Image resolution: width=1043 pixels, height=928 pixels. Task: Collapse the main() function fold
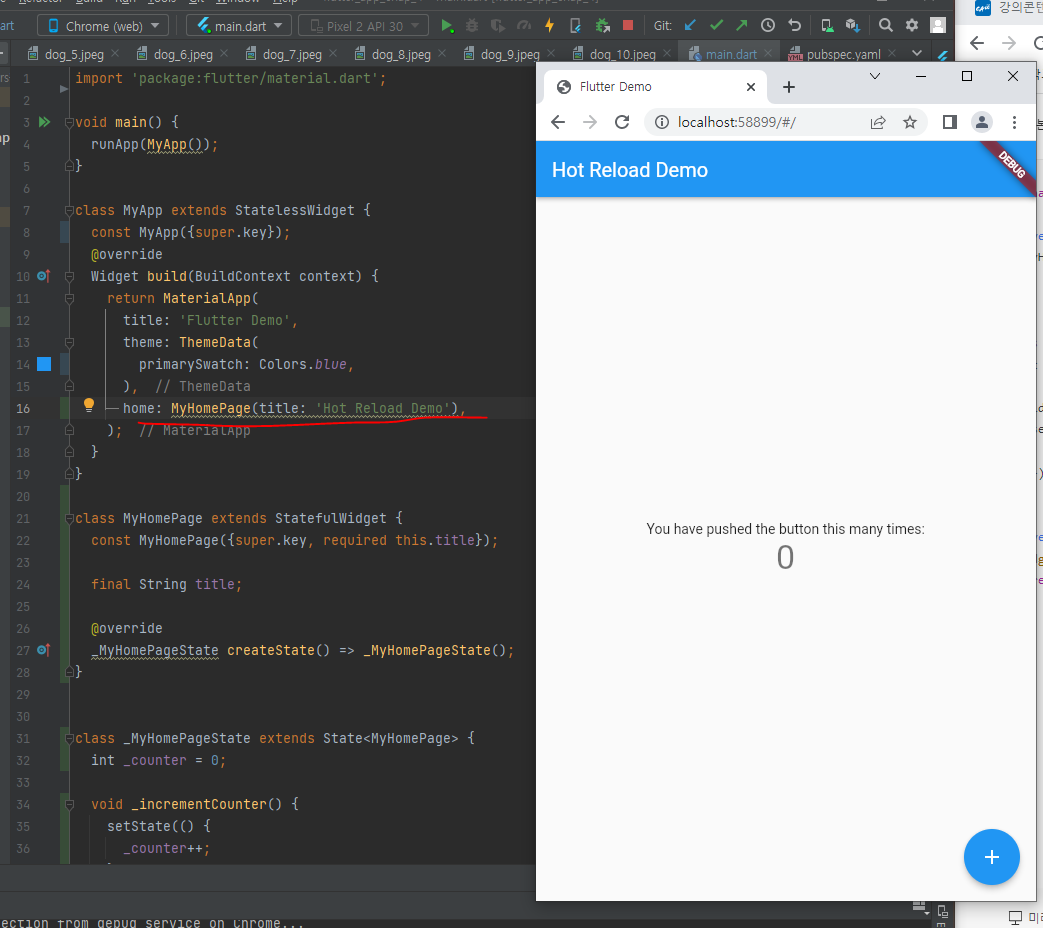point(69,122)
